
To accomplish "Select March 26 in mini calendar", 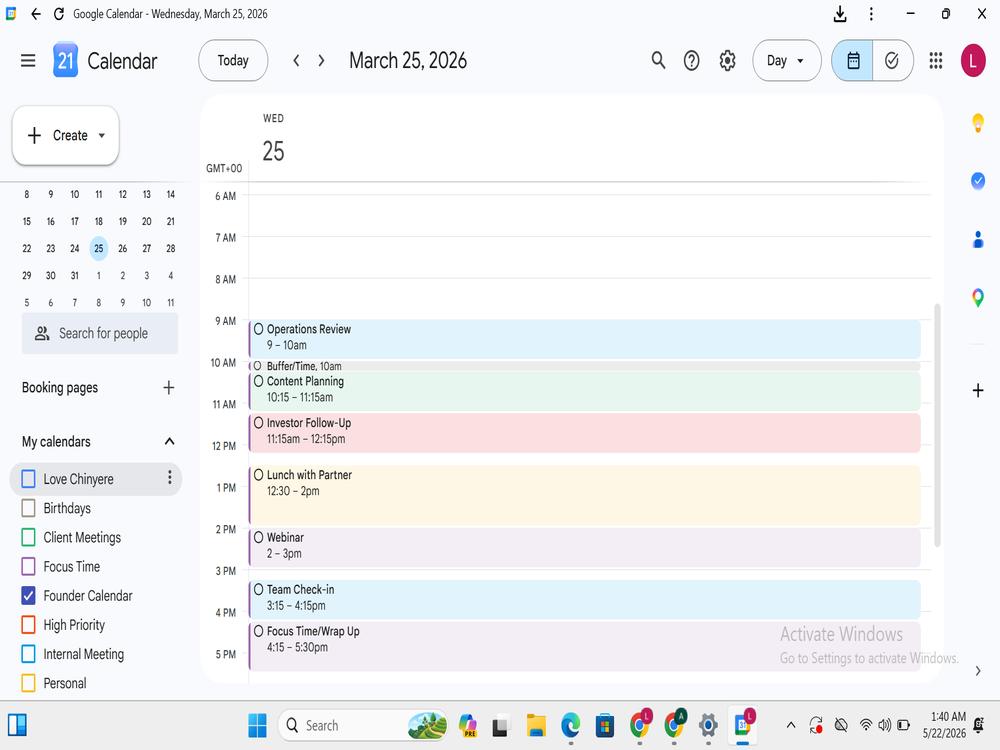I will 122,249.
